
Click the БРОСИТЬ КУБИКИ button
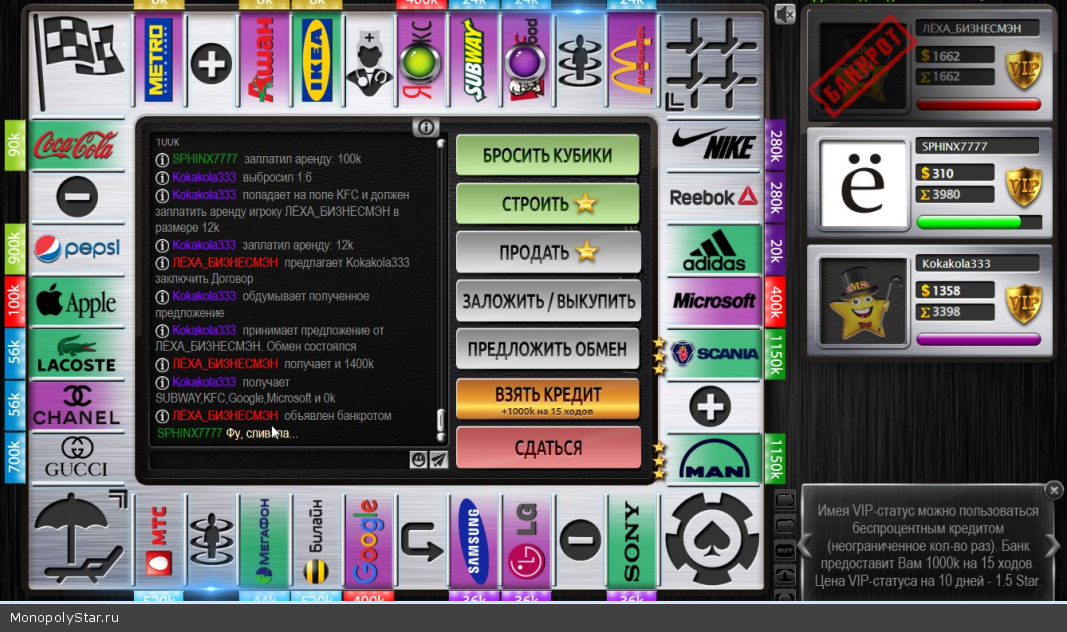(x=548, y=155)
